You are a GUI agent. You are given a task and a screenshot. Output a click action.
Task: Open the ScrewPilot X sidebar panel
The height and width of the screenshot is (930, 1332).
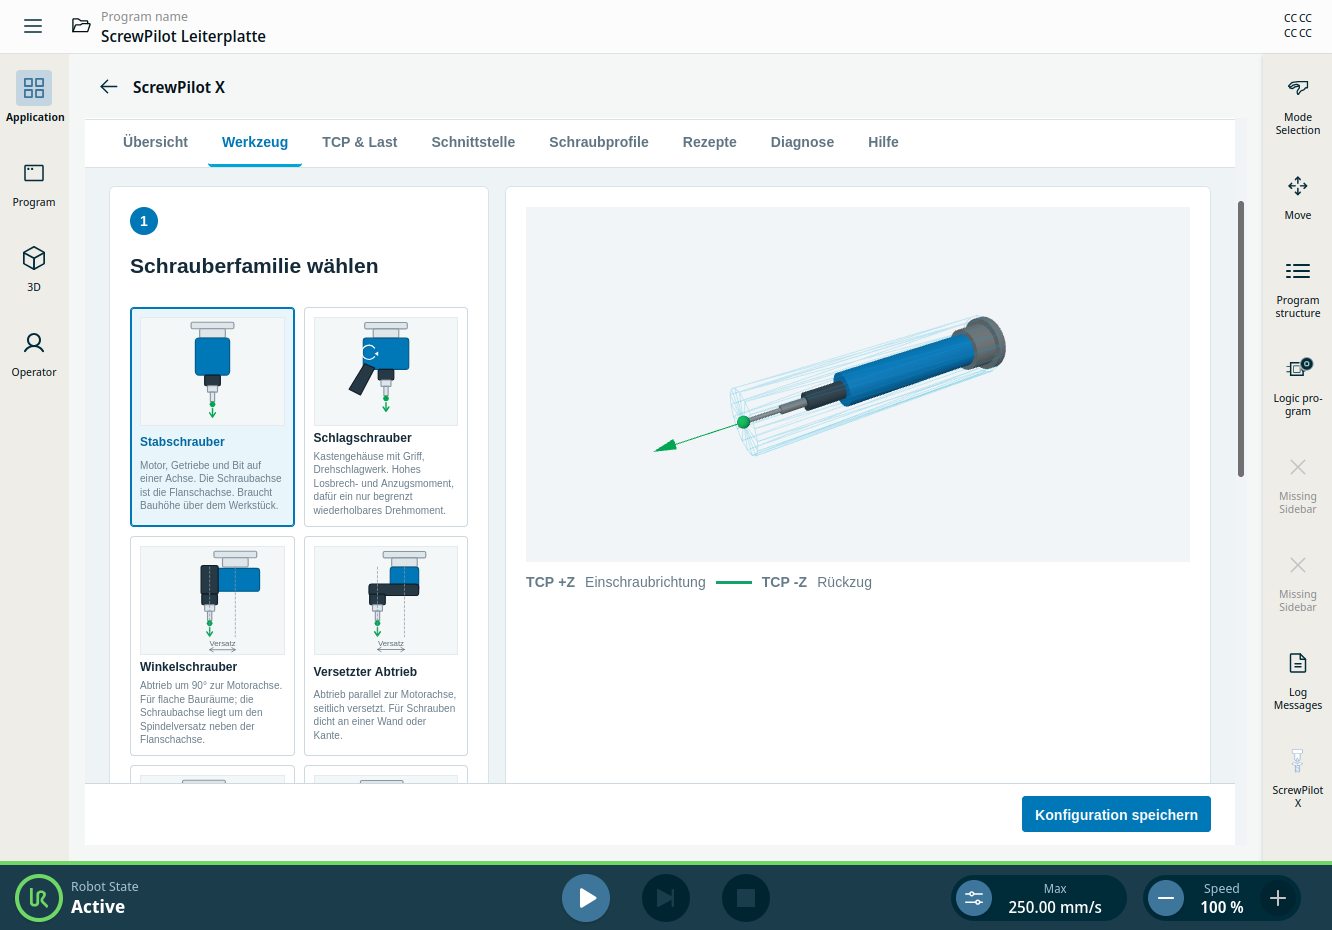[1298, 778]
